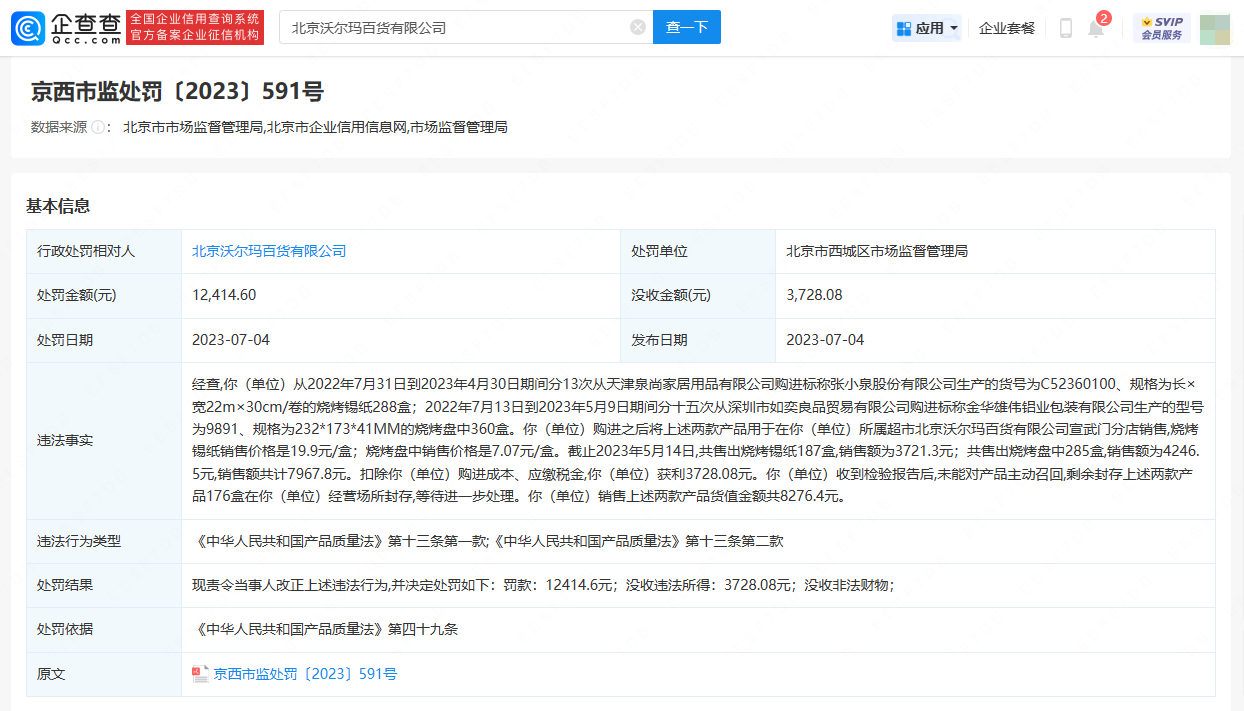Open the 京西市监处罚〔2023〕591号 original document link
Screen dimensions: 1244x711
click(x=305, y=674)
